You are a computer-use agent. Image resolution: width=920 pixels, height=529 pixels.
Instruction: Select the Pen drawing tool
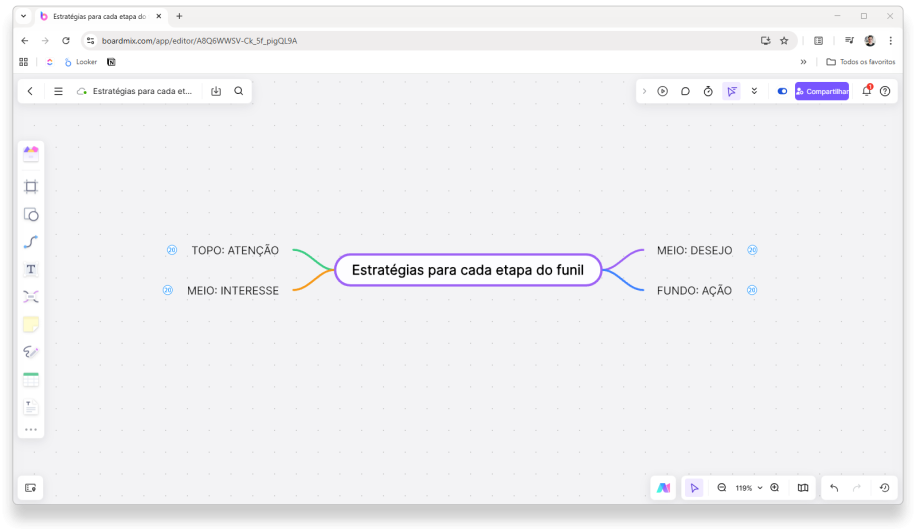(31, 352)
